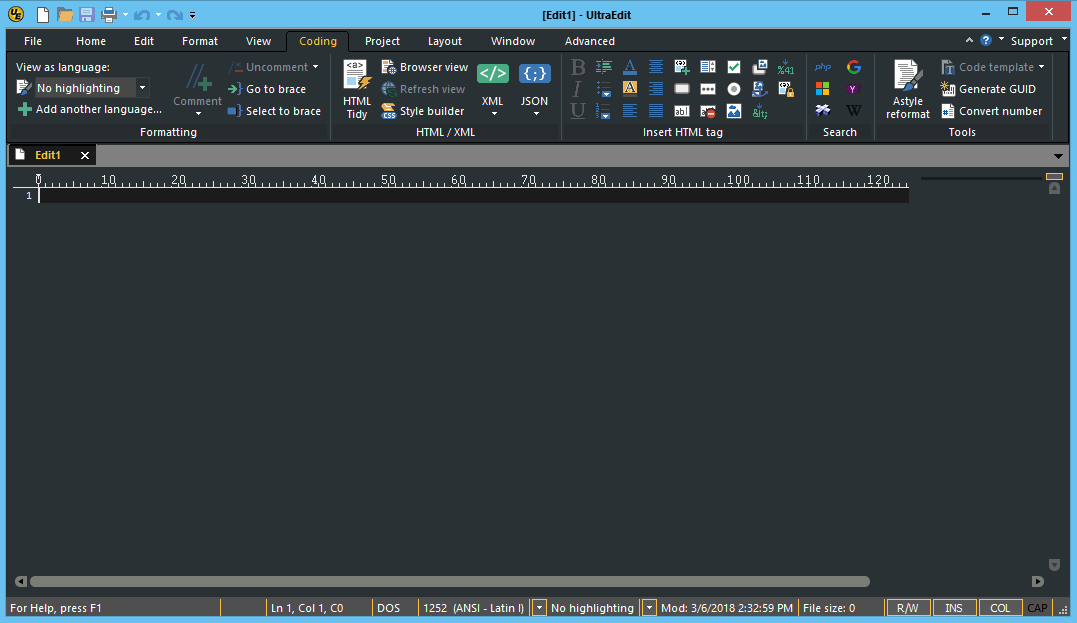Click the horizontal scrollbar right arrow

pyautogui.click(x=1038, y=582)
